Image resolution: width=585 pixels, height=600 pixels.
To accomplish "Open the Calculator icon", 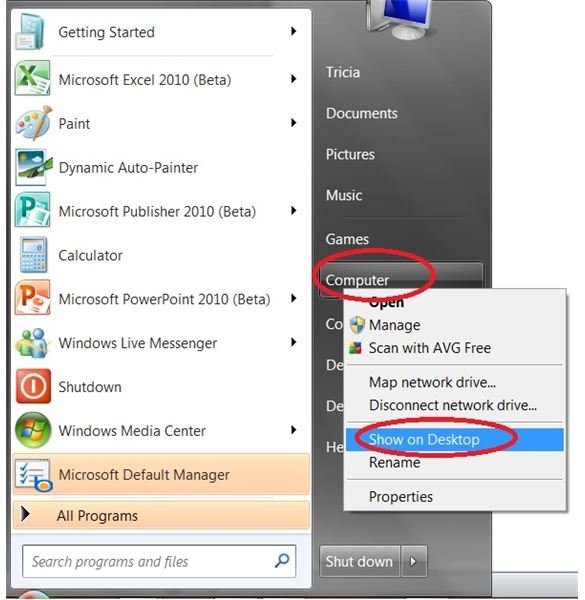I will 33,254.
